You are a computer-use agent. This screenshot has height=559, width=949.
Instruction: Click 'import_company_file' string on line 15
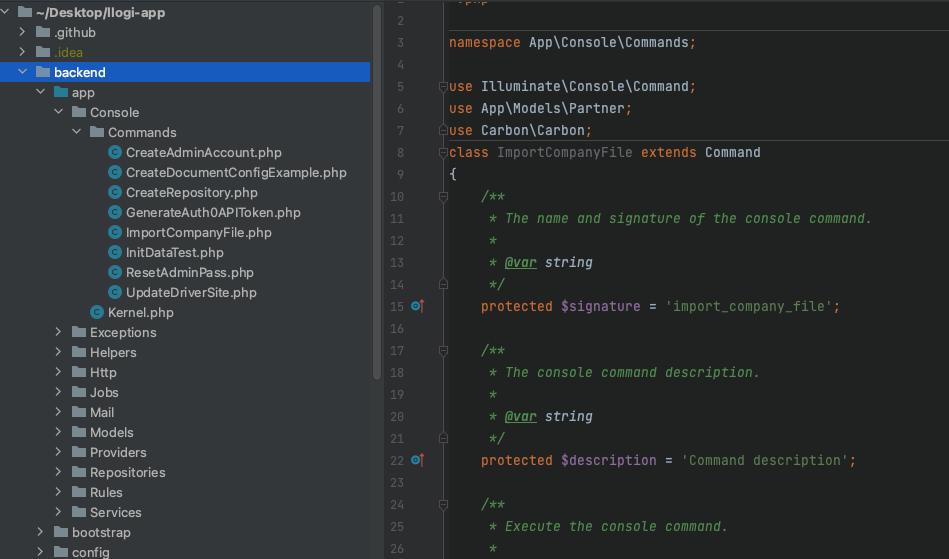pos(748,306)
